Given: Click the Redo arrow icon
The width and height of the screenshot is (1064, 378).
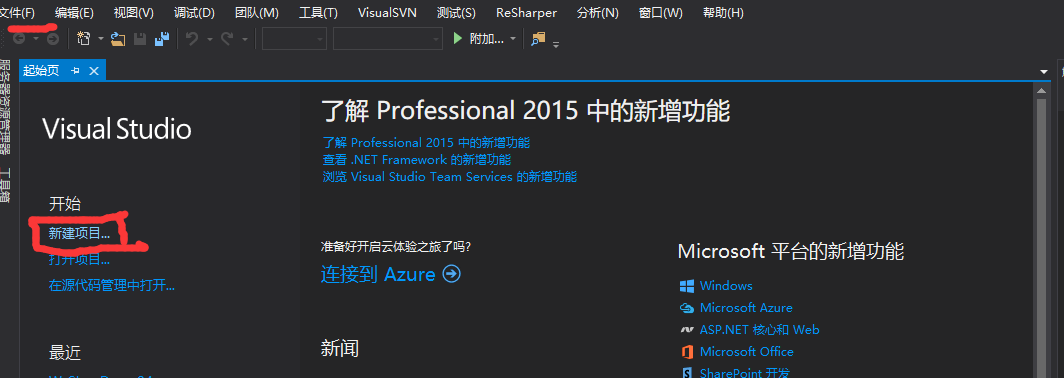Looking at the screenshot, I should (228, 39).
